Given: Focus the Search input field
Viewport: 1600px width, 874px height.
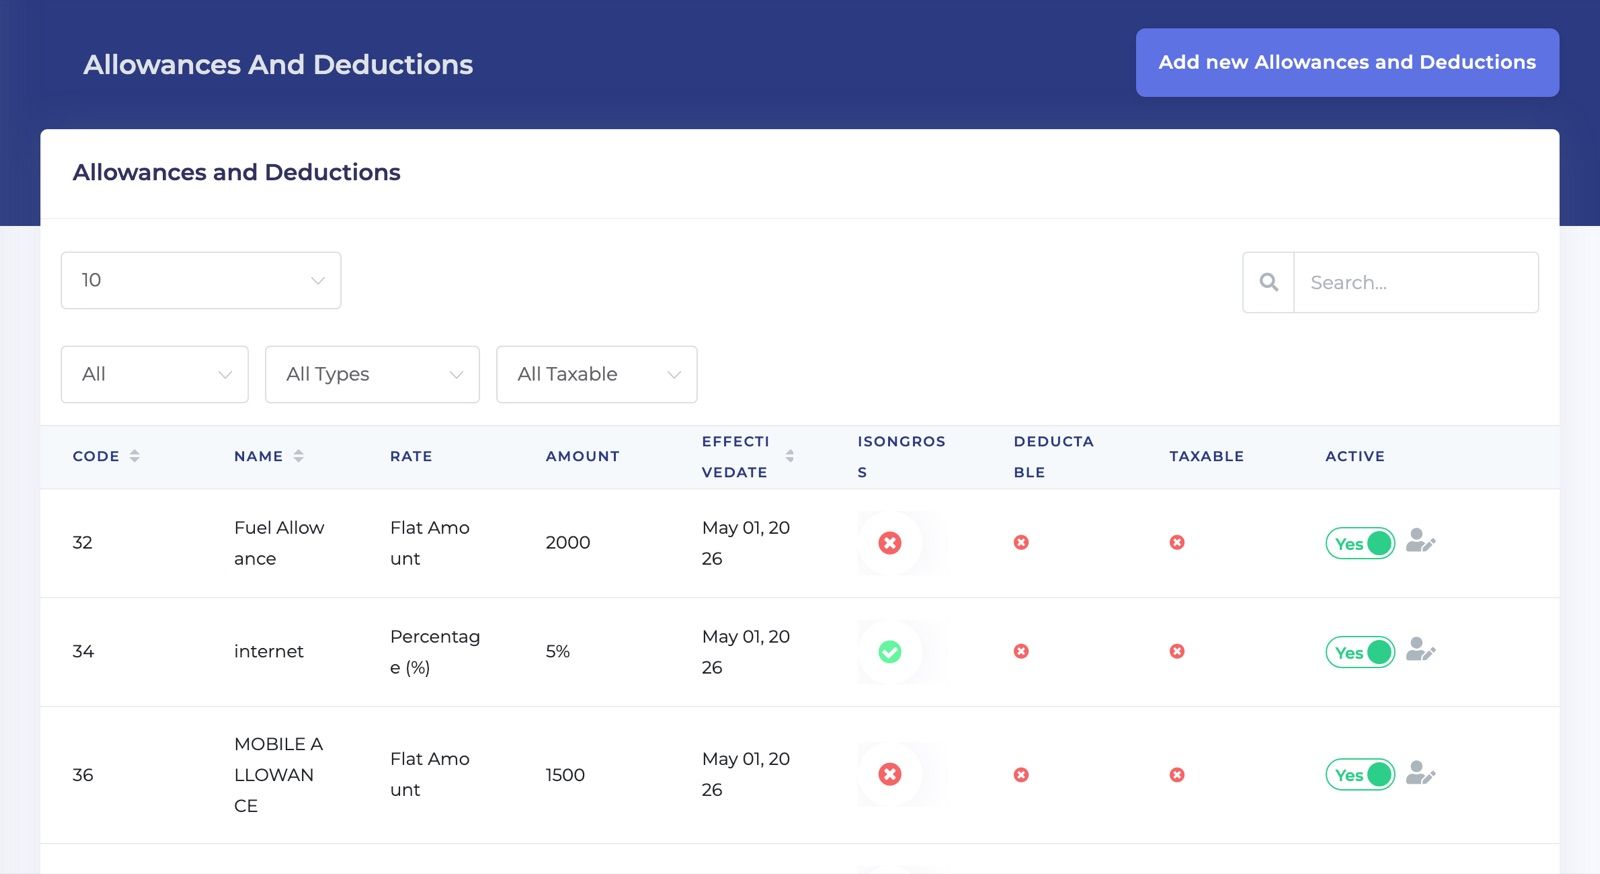Looking at the screenshot, I should tap(1416, 282).
